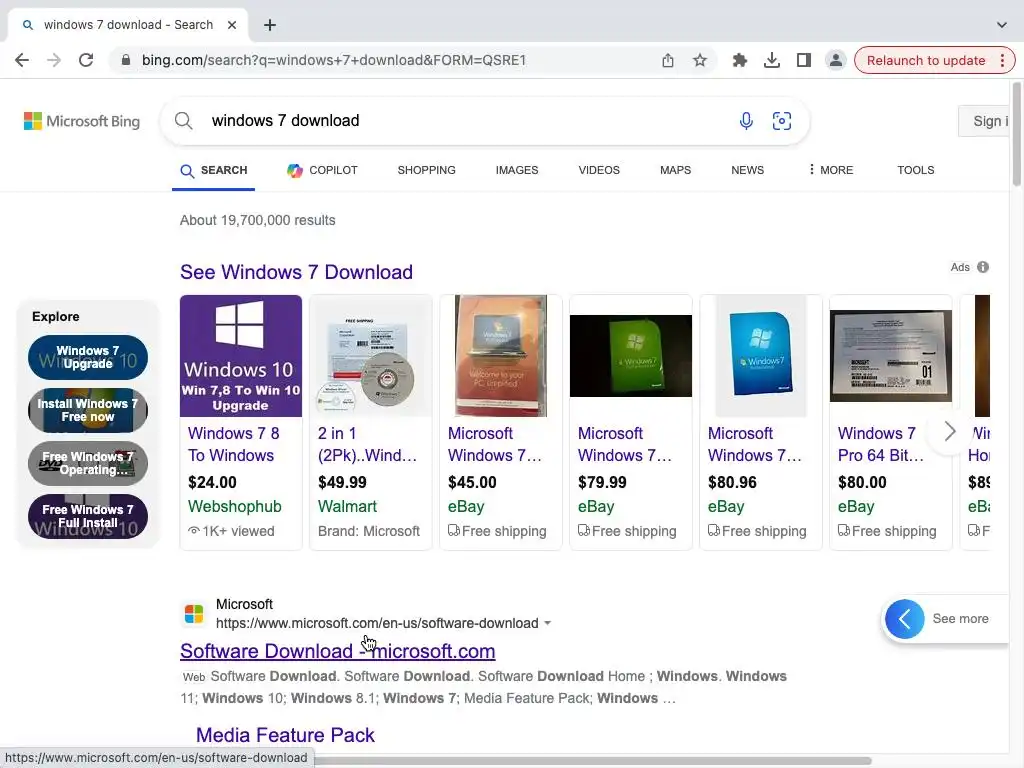Switch to the COPILOT tab
The height and width of the screenshot is (768, 1024).
pos(322,170)
